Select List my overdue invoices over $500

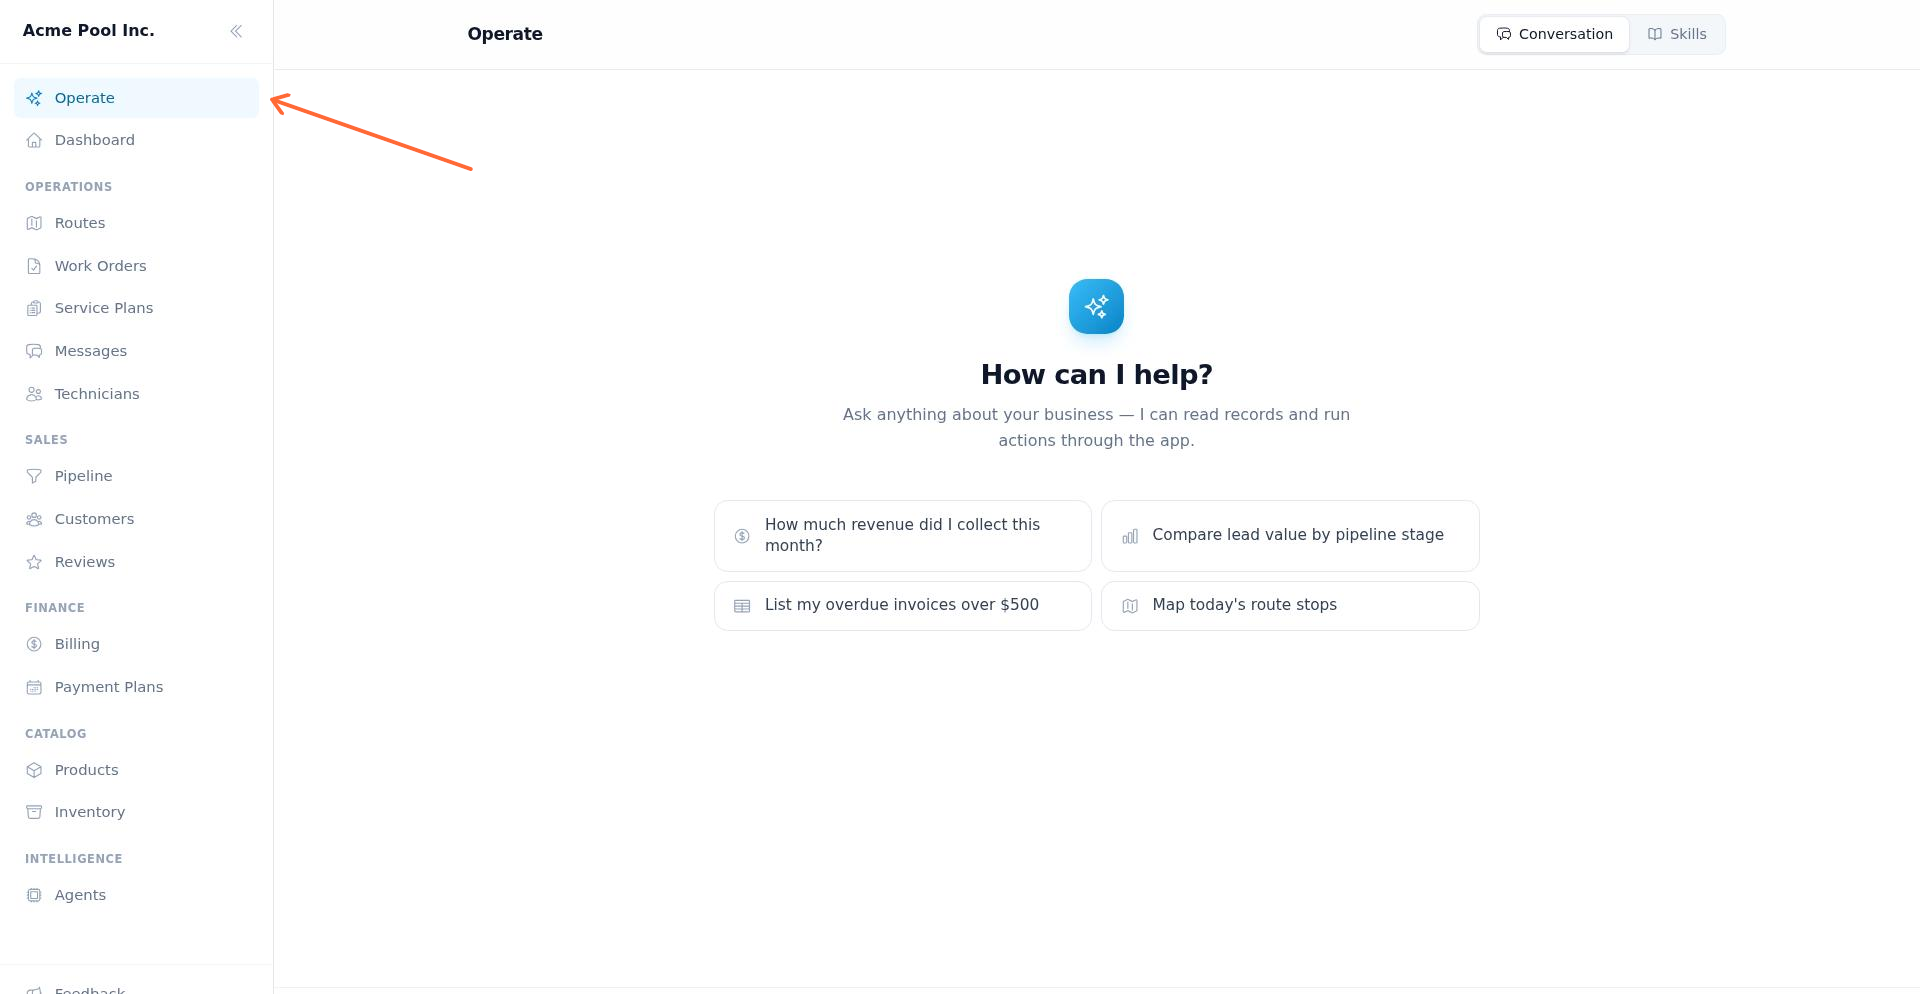903,606
